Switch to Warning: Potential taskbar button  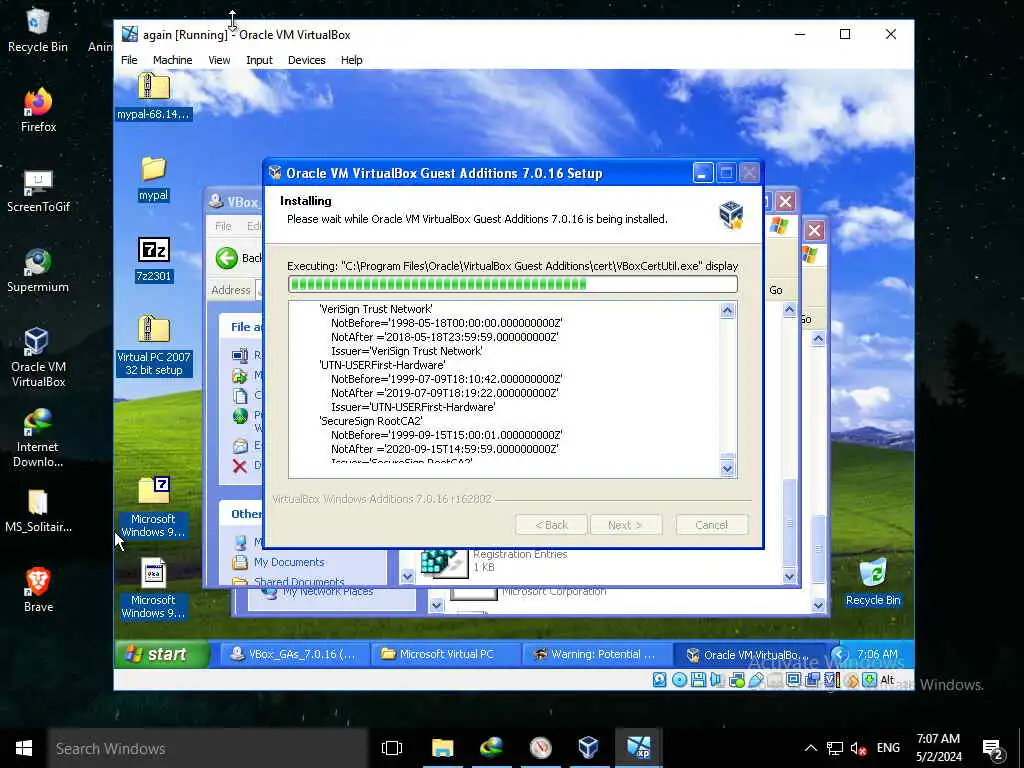click(x=597, y=654)
